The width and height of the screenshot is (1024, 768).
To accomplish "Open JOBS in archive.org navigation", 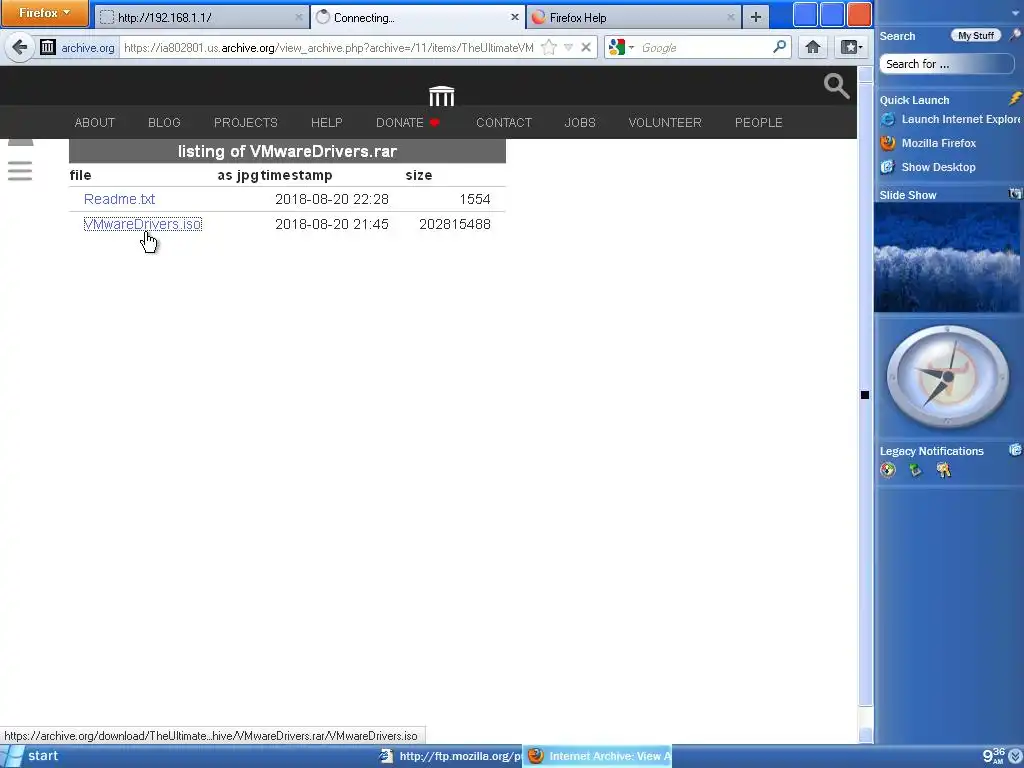I will (x=580, y=123).
